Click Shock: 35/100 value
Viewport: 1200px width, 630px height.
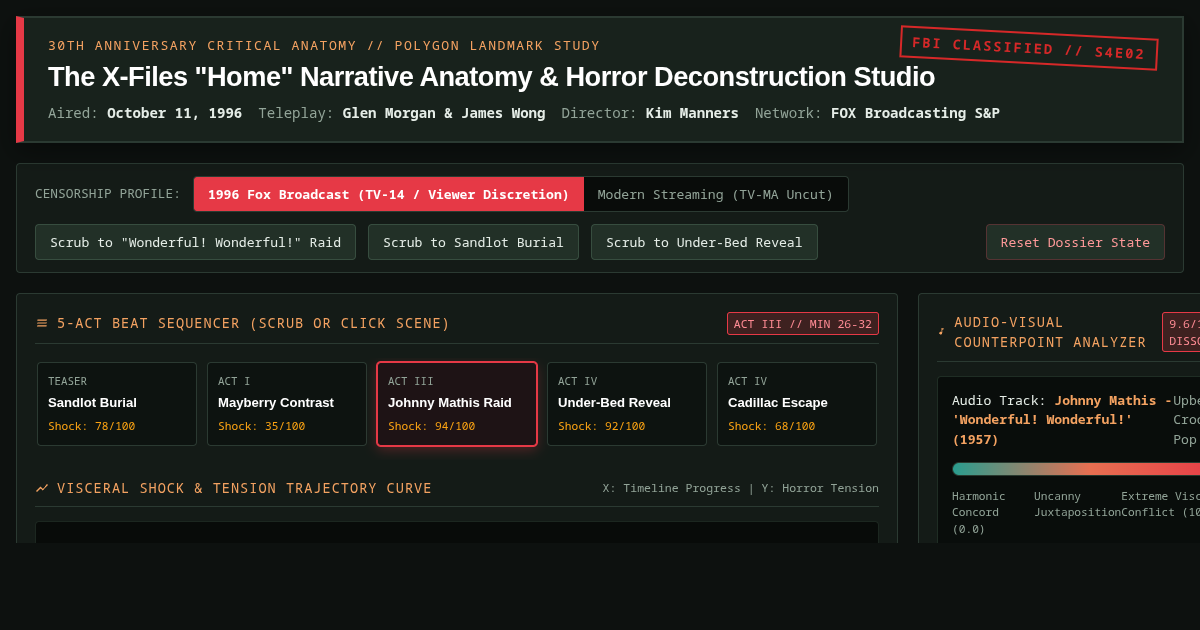tap(261, 426)
